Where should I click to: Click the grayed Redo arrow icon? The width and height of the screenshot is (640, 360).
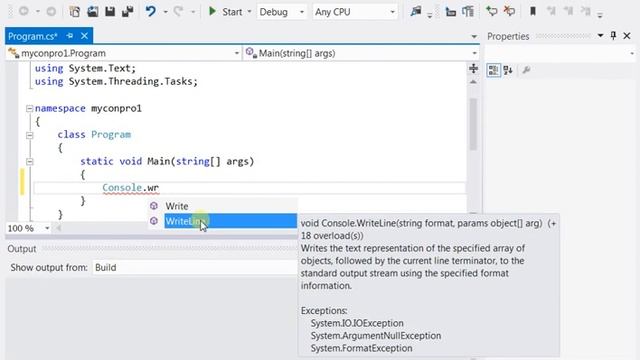point(178,11)
